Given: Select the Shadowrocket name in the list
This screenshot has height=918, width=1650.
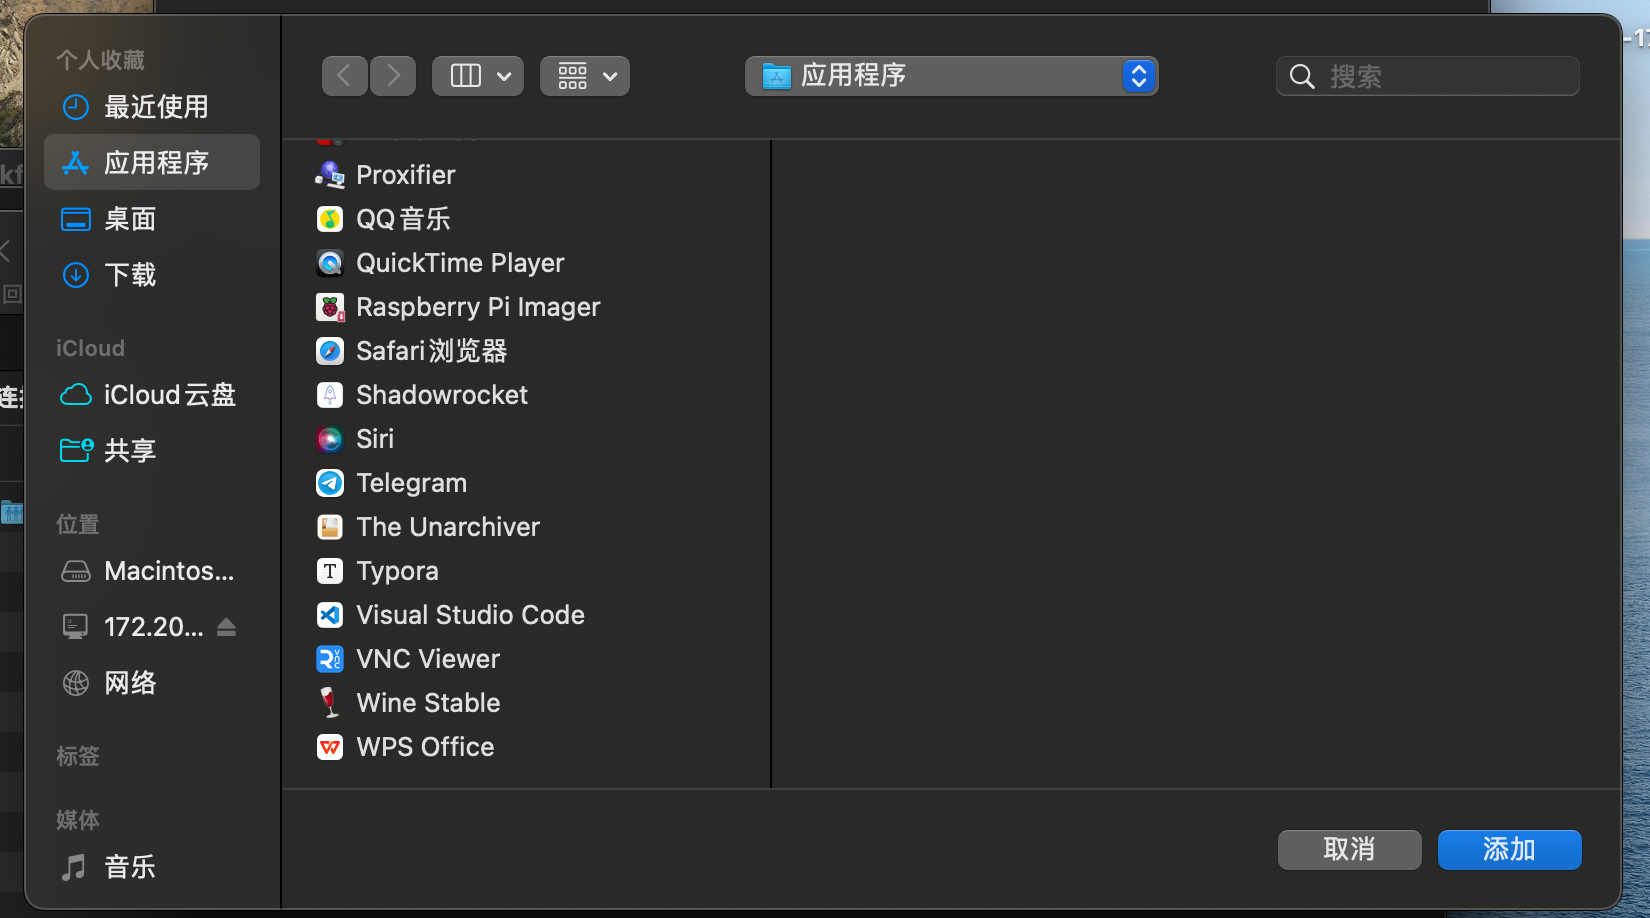Looking at the screenshot, I should tap(442, 395).
